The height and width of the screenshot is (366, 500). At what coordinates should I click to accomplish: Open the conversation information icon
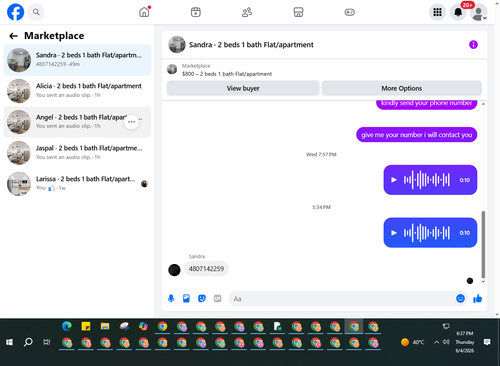tap(473, 45)
